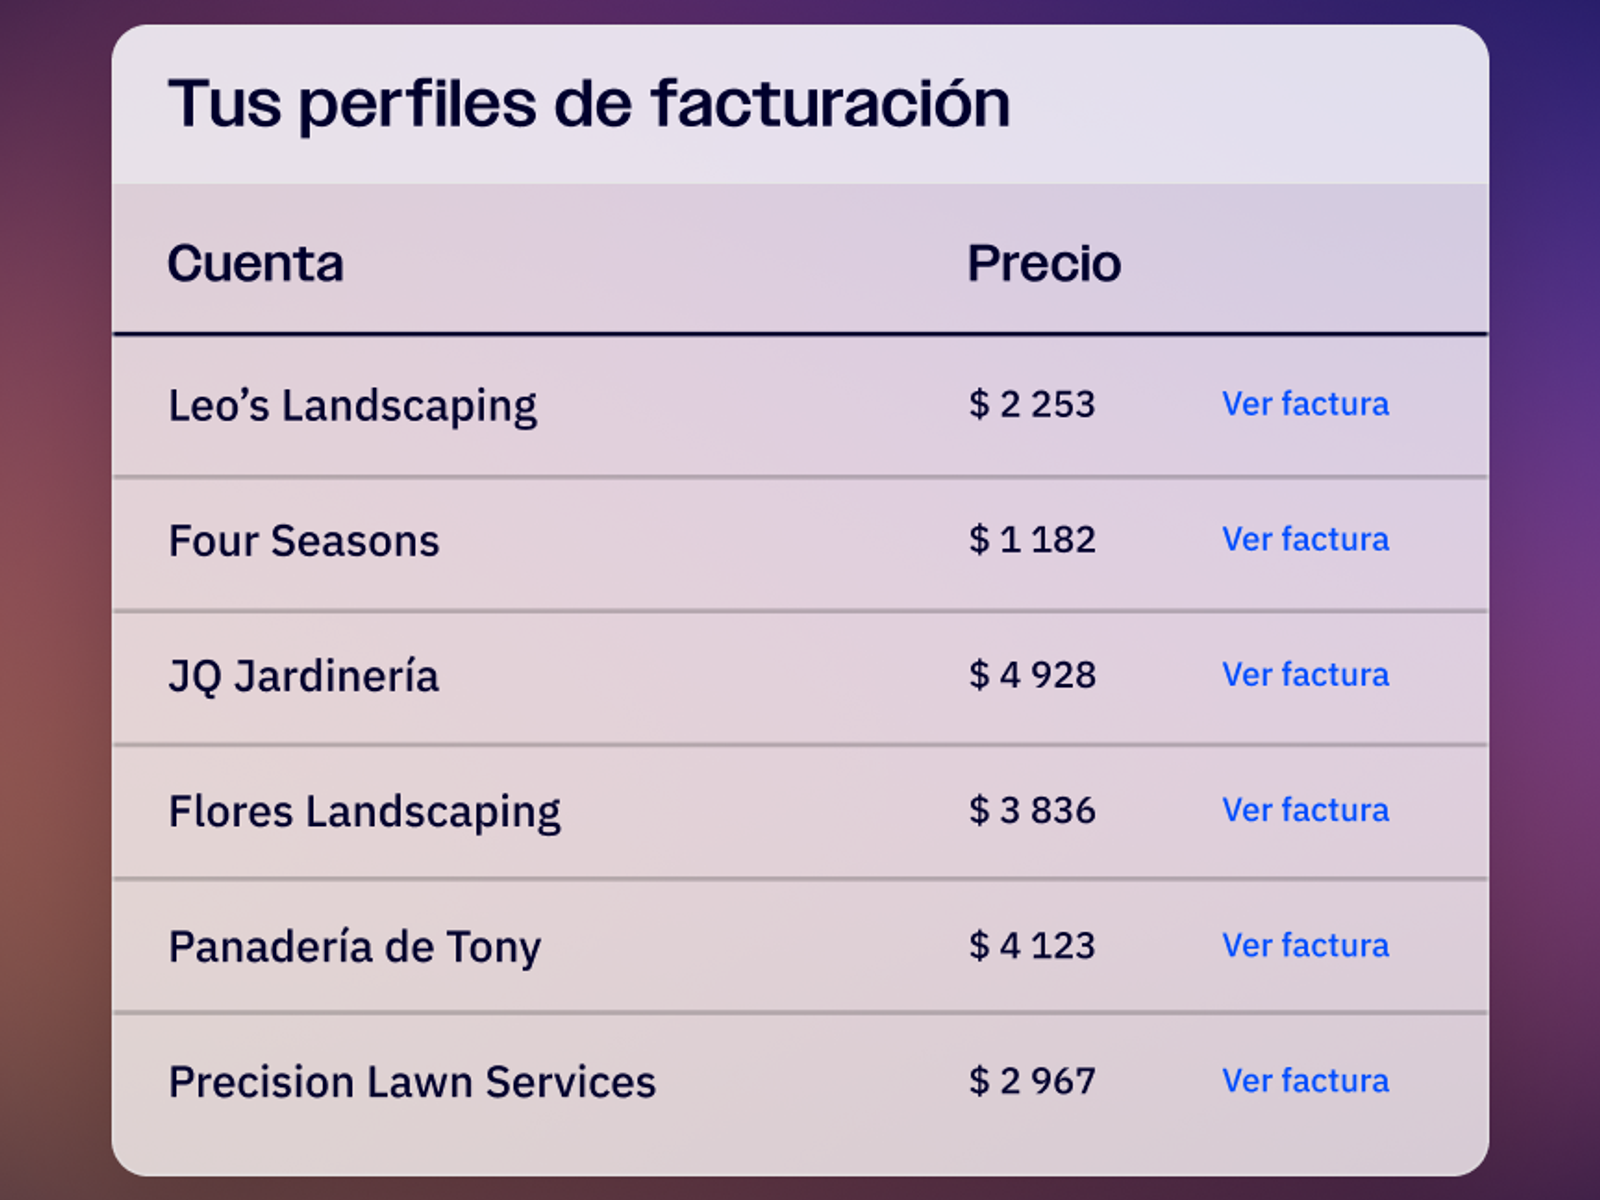View the invoice link for Four Seasons
Screen dimensions: 1600x1200
click(x=1305, y=539)
